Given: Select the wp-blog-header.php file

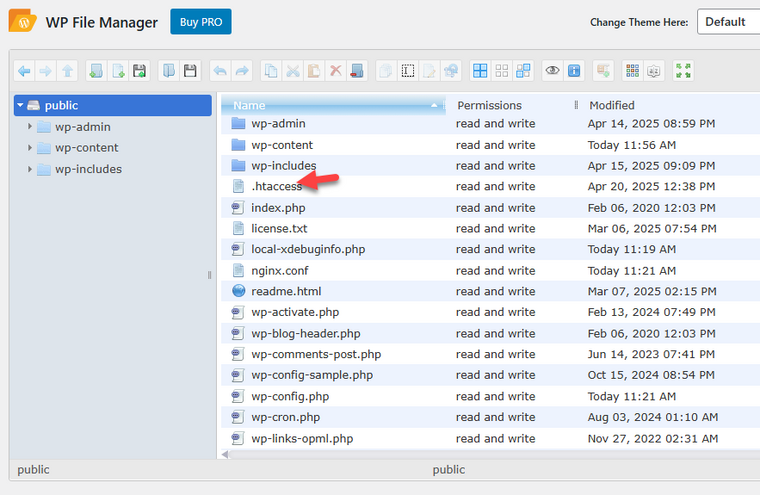Looking at the screenshot, I should [491, 334].
